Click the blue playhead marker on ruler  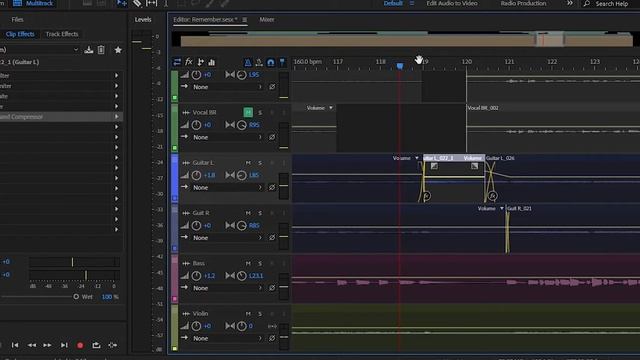click(400, 66)
